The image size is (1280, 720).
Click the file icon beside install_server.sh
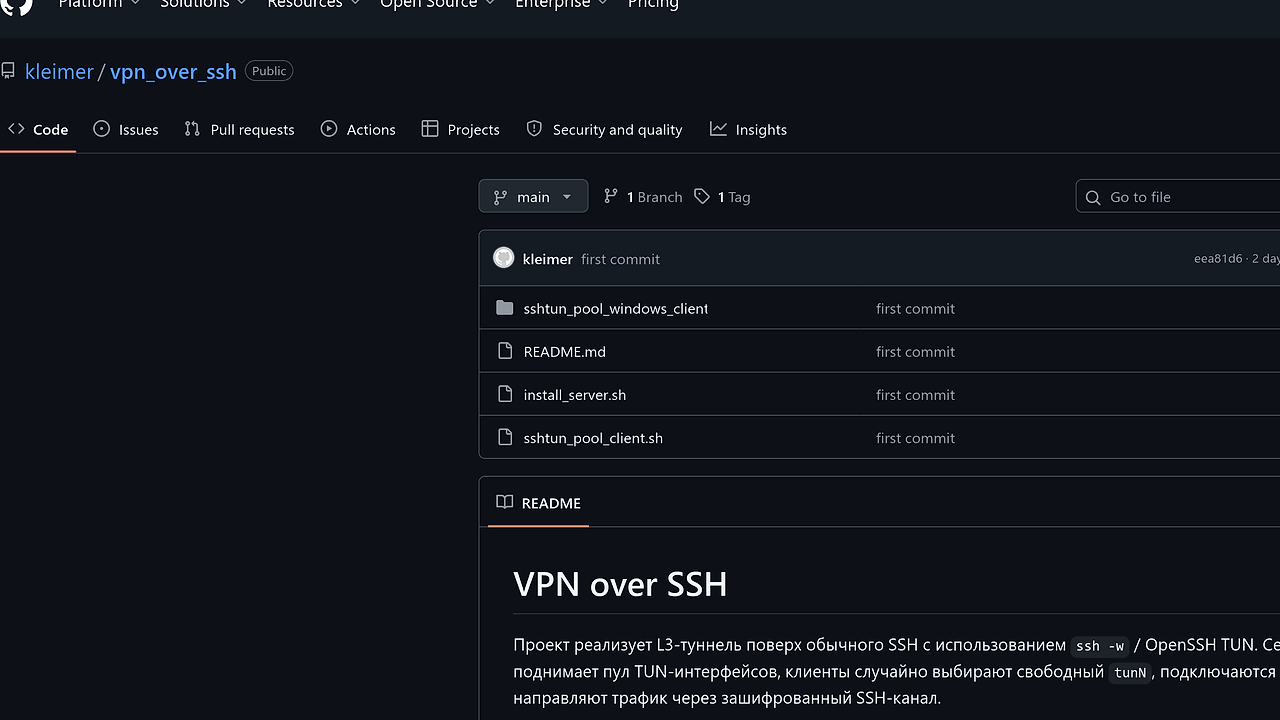504,394
